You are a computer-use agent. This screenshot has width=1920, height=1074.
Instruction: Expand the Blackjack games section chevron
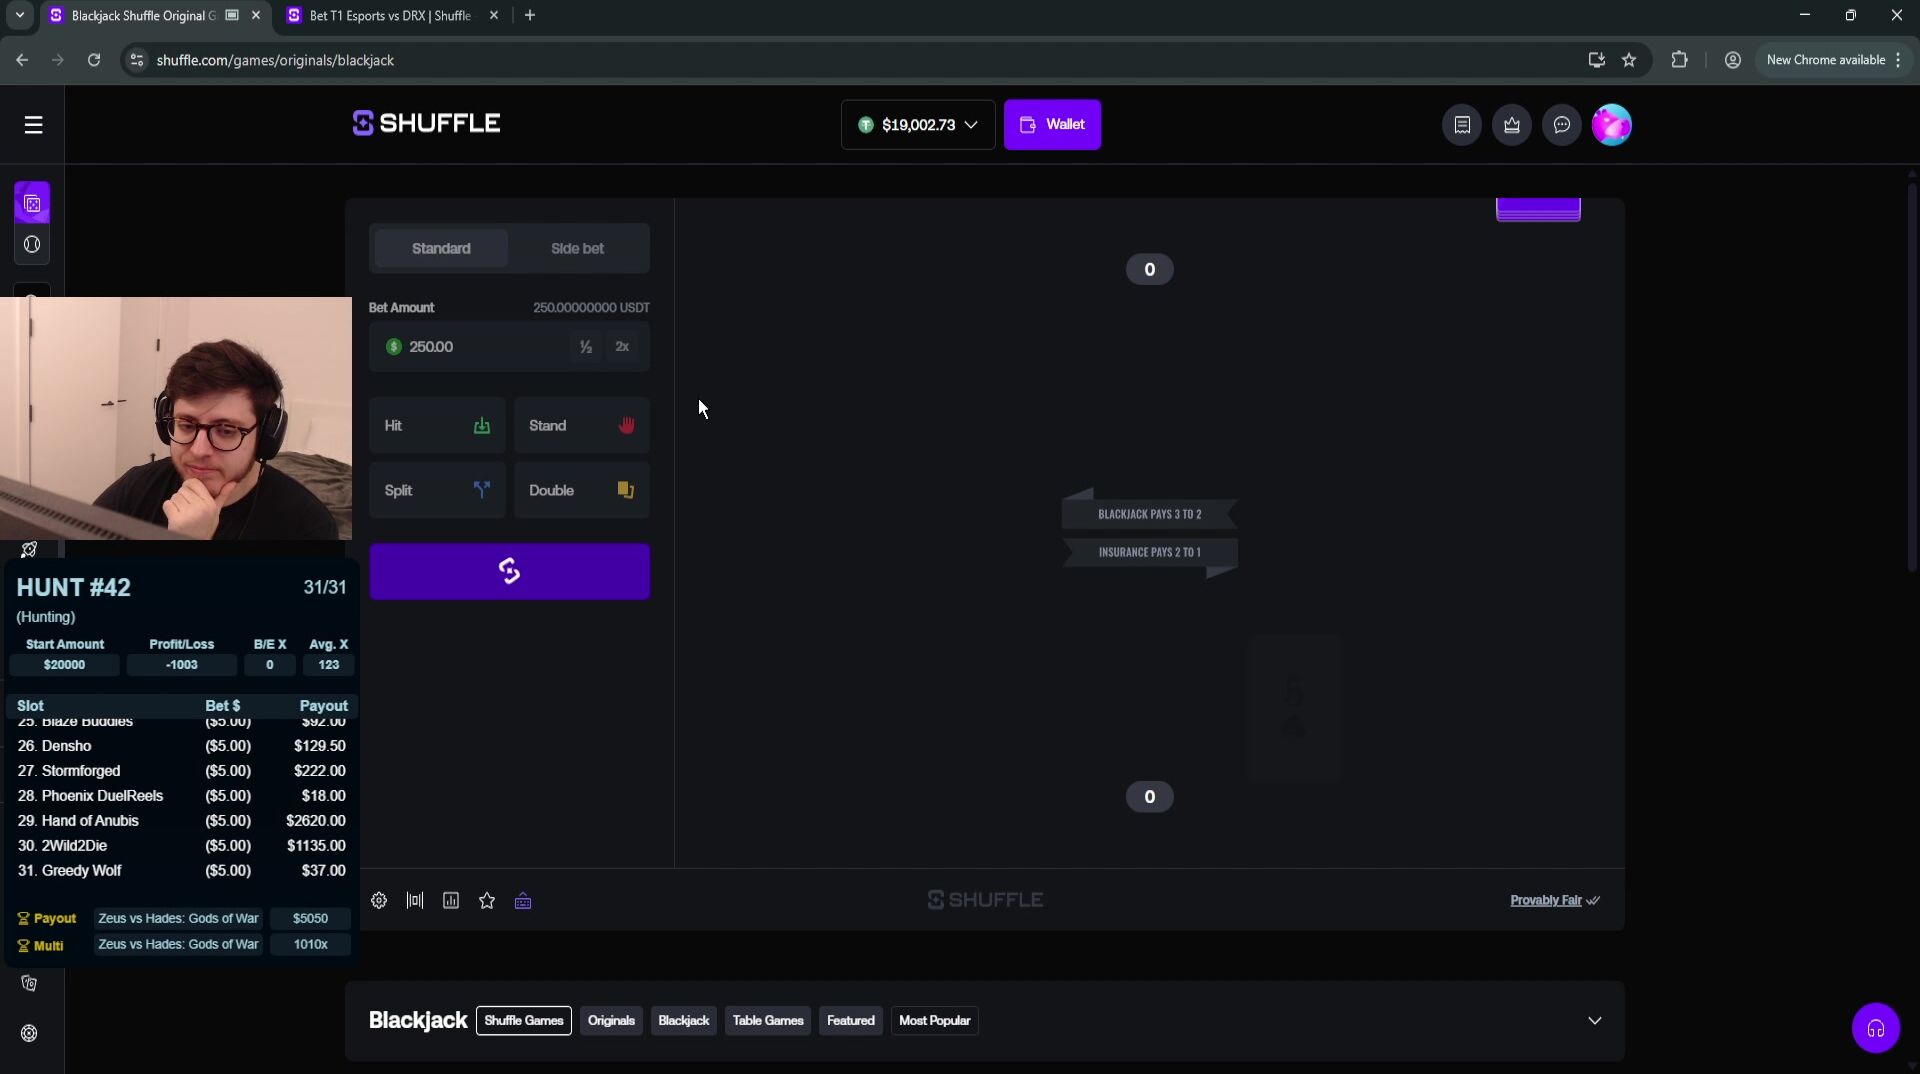(1595, 1021)
